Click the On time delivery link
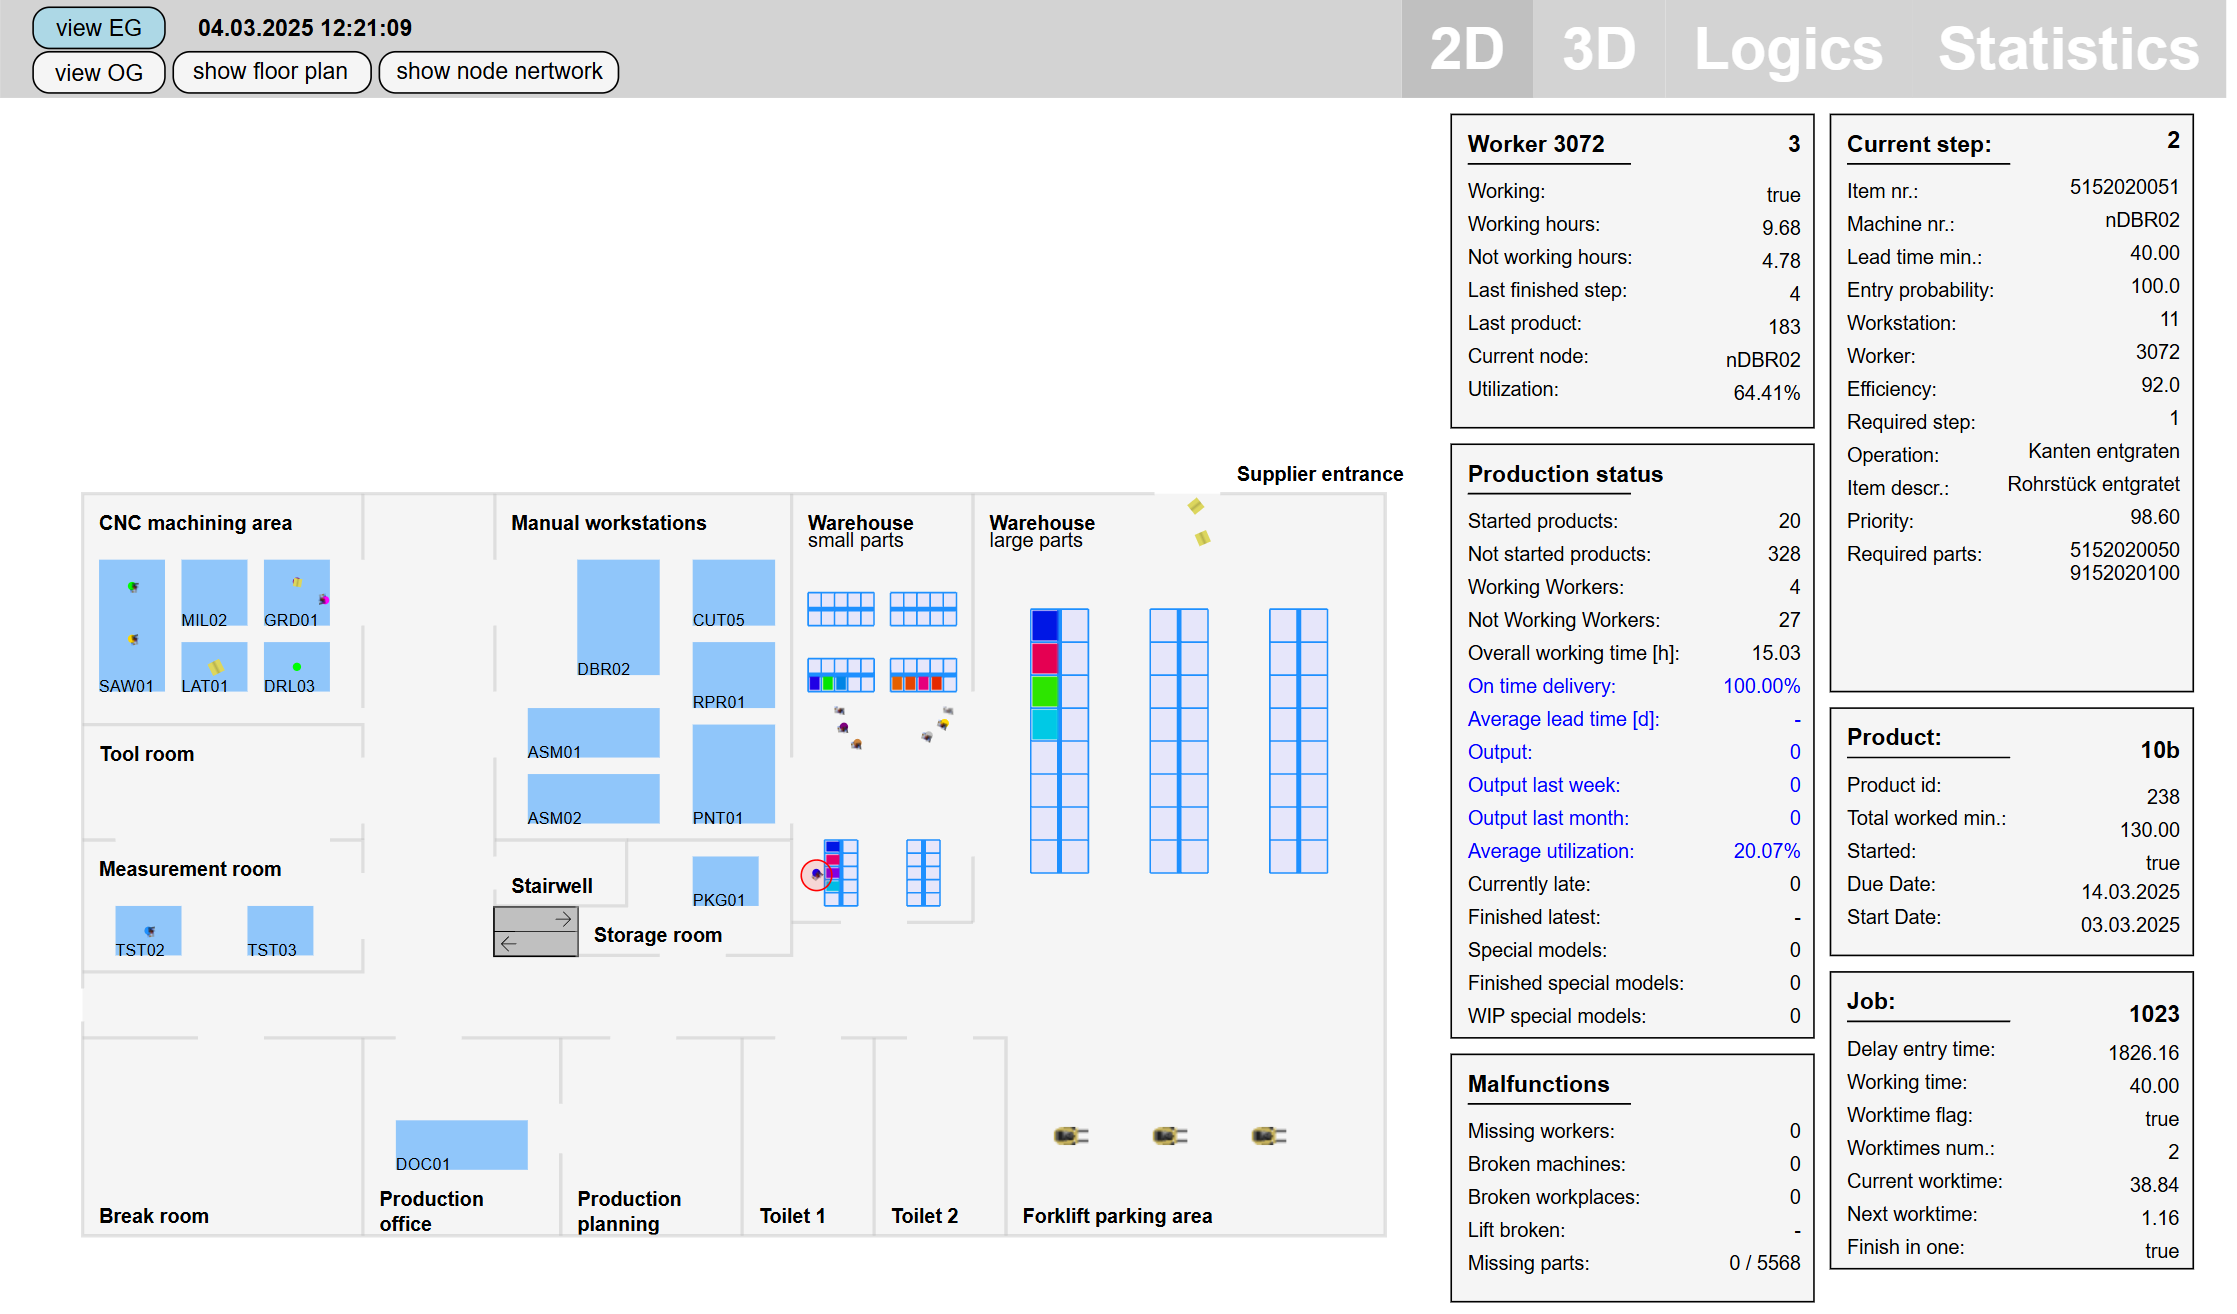Image resolution: width=2237 pixels, height=1314 pixels. [1541, 686]
